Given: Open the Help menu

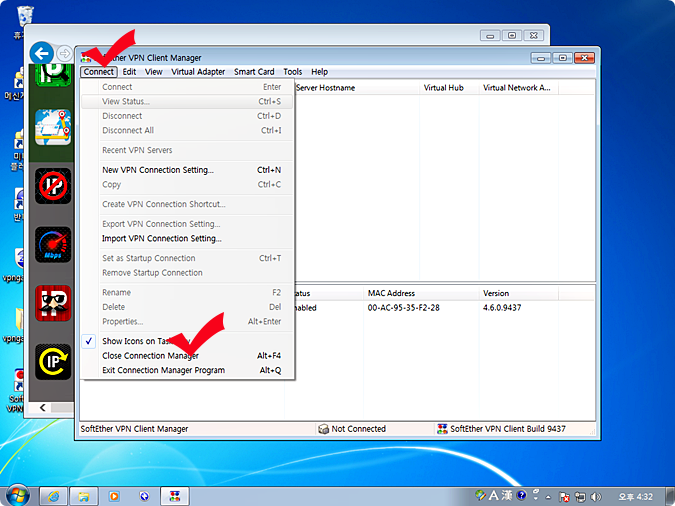Looking at the screenshot, I should coord(319,72).
